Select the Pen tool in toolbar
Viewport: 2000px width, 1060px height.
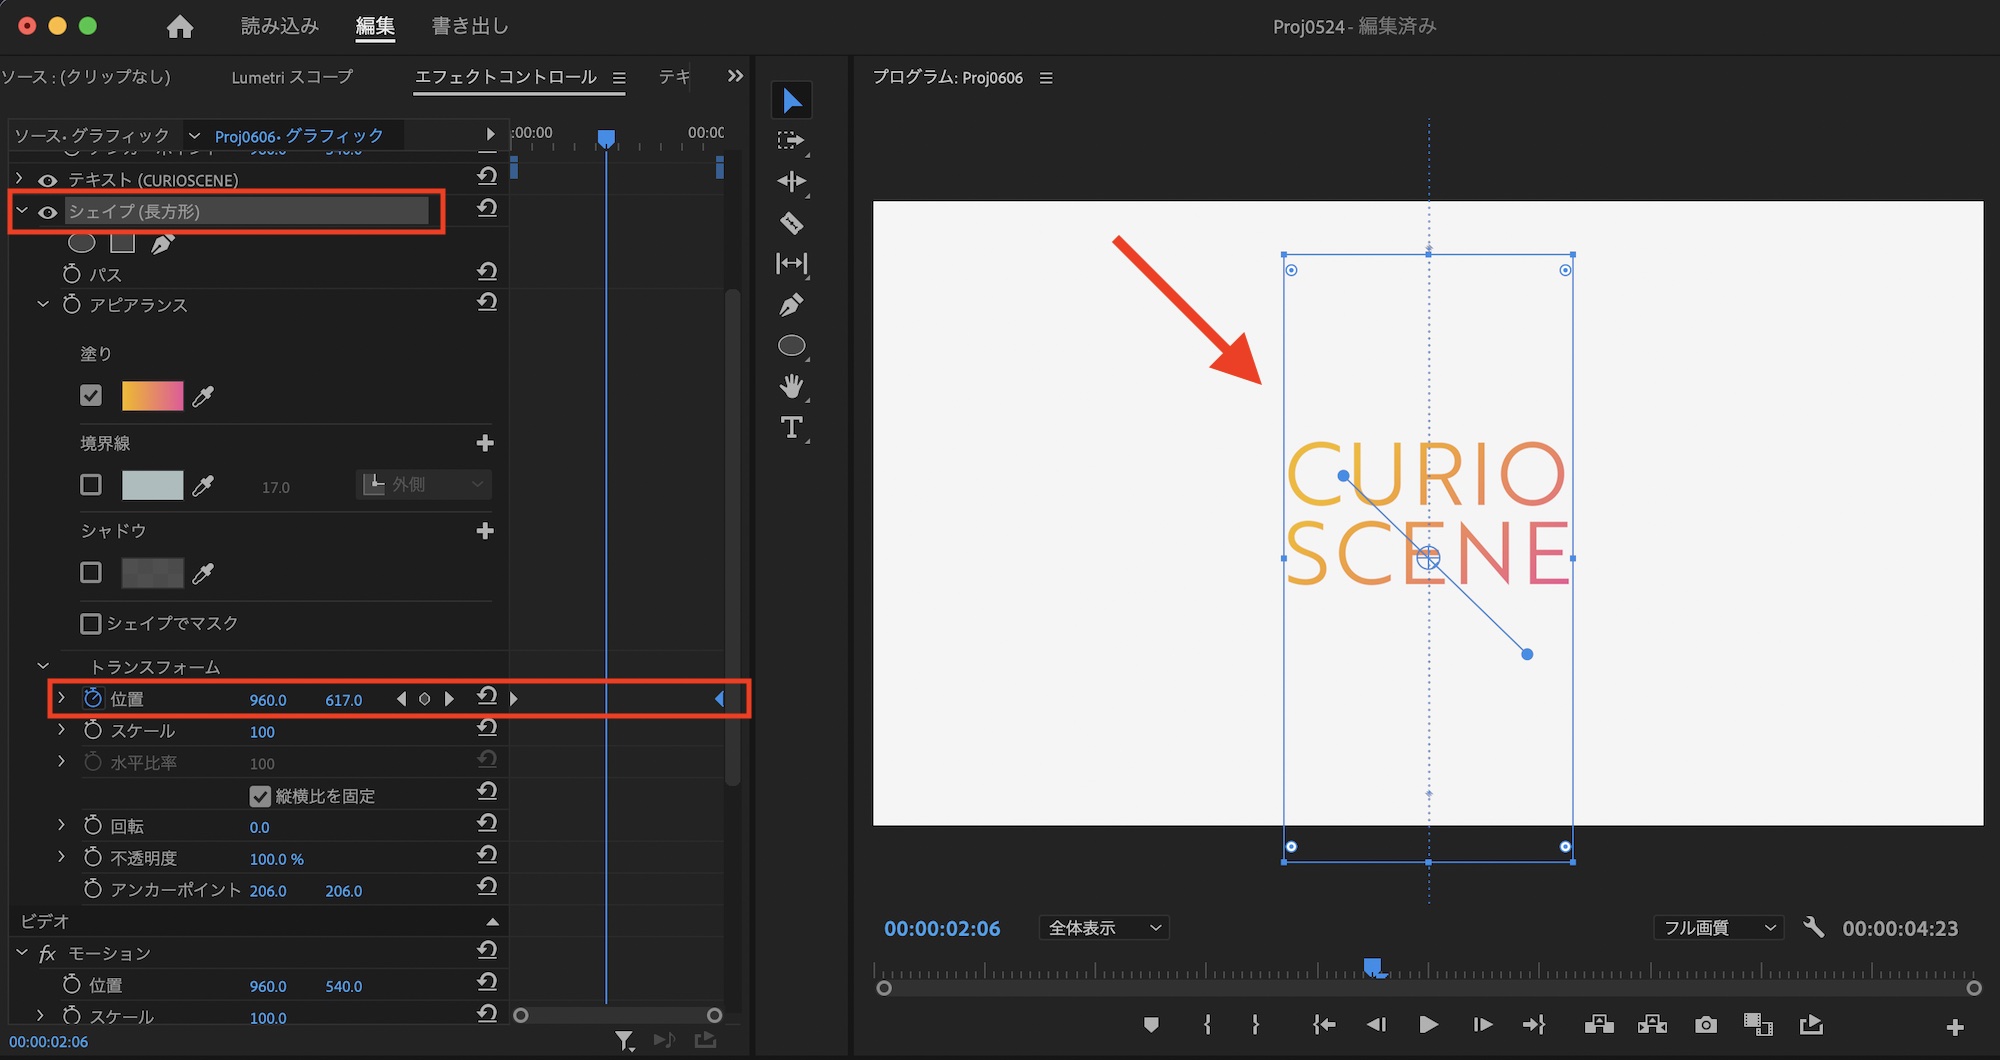point(791,305)
